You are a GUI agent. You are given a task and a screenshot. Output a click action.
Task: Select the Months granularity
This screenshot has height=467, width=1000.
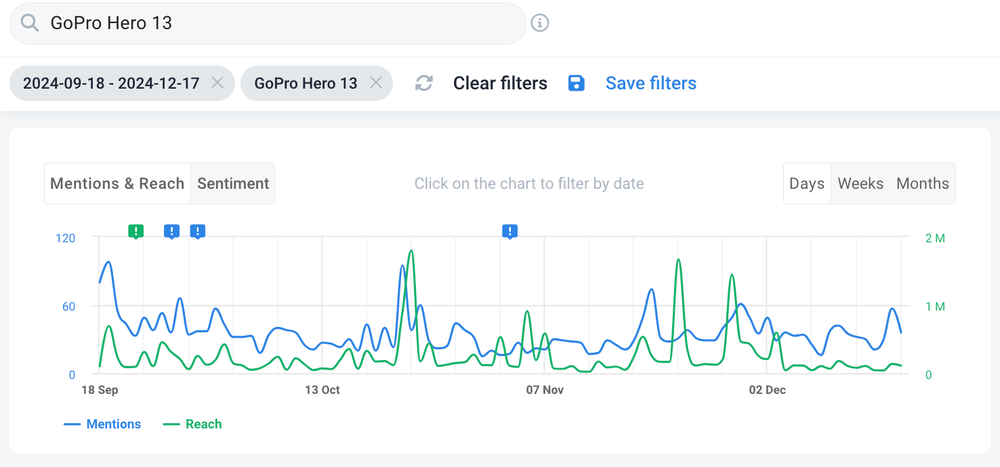923,184
